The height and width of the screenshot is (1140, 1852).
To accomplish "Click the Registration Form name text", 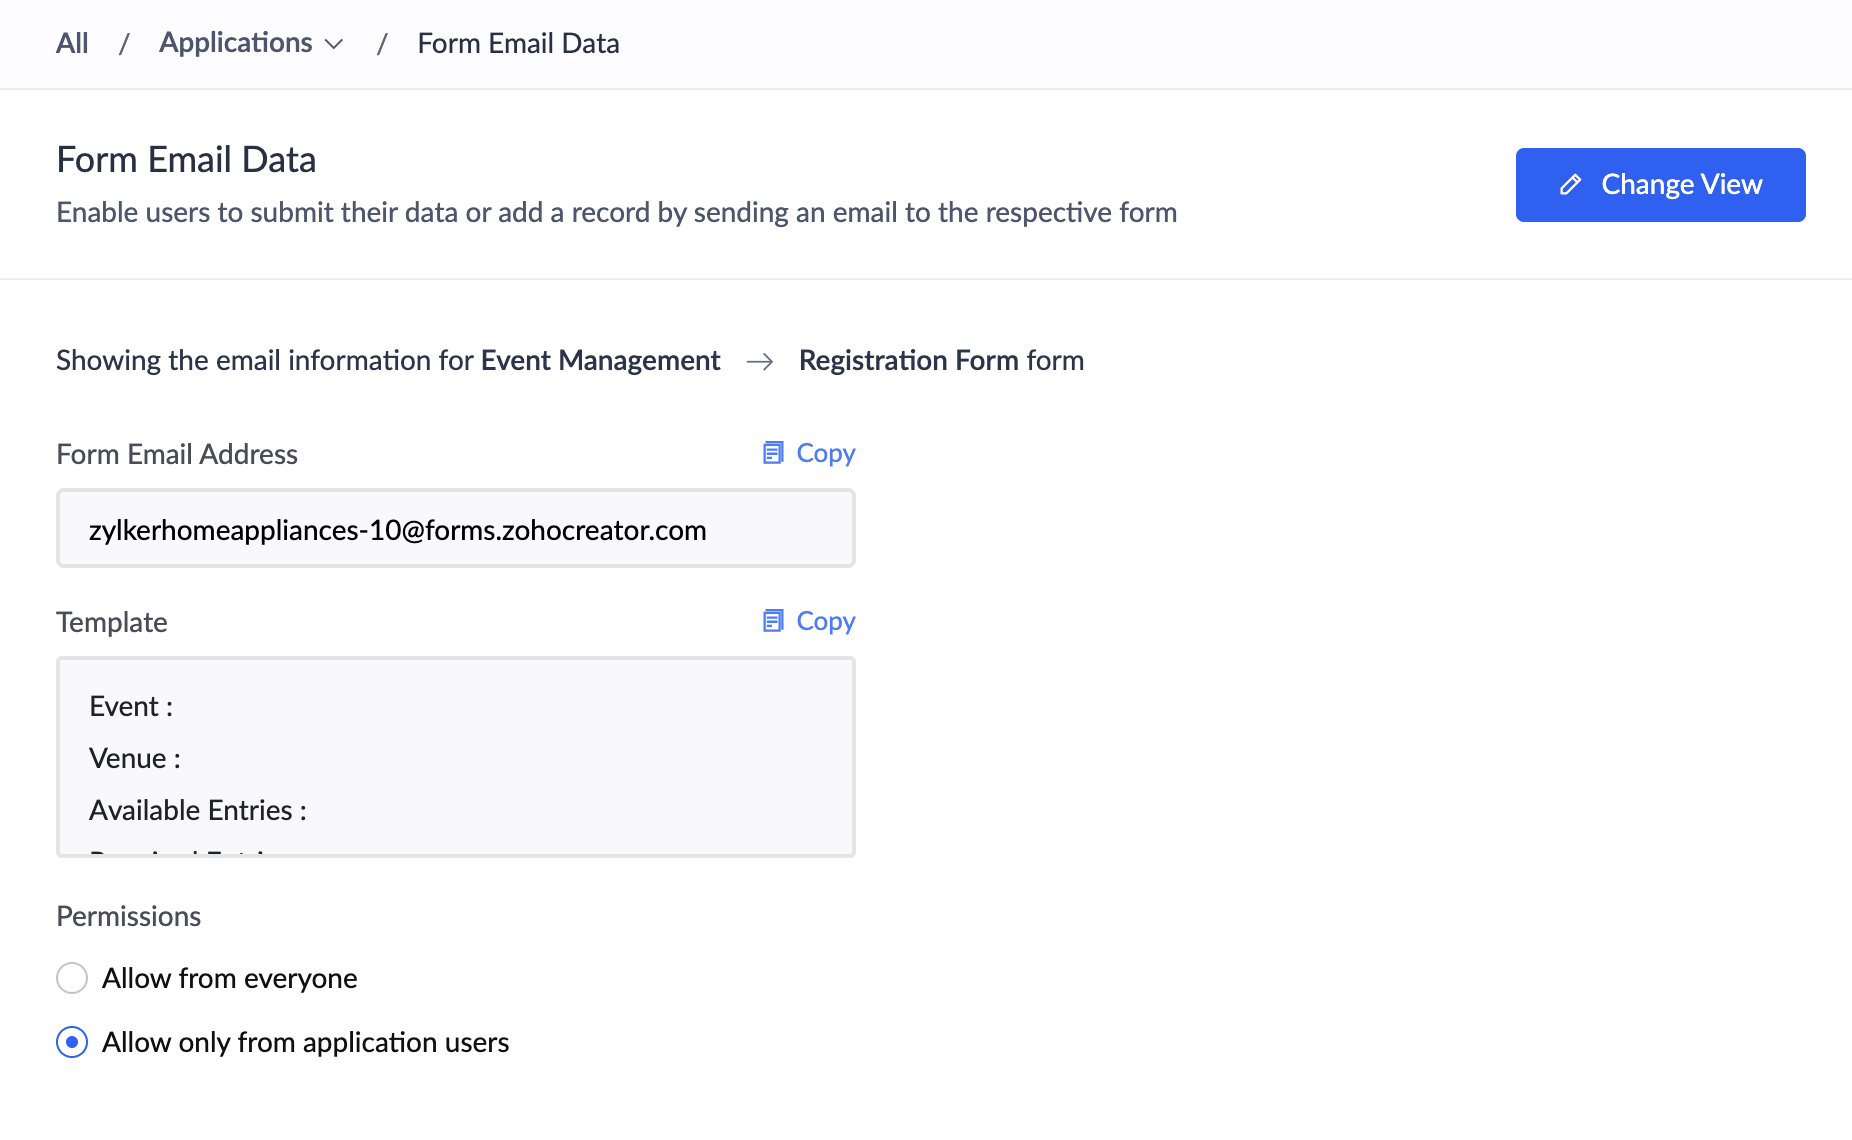I will (909, 360).
